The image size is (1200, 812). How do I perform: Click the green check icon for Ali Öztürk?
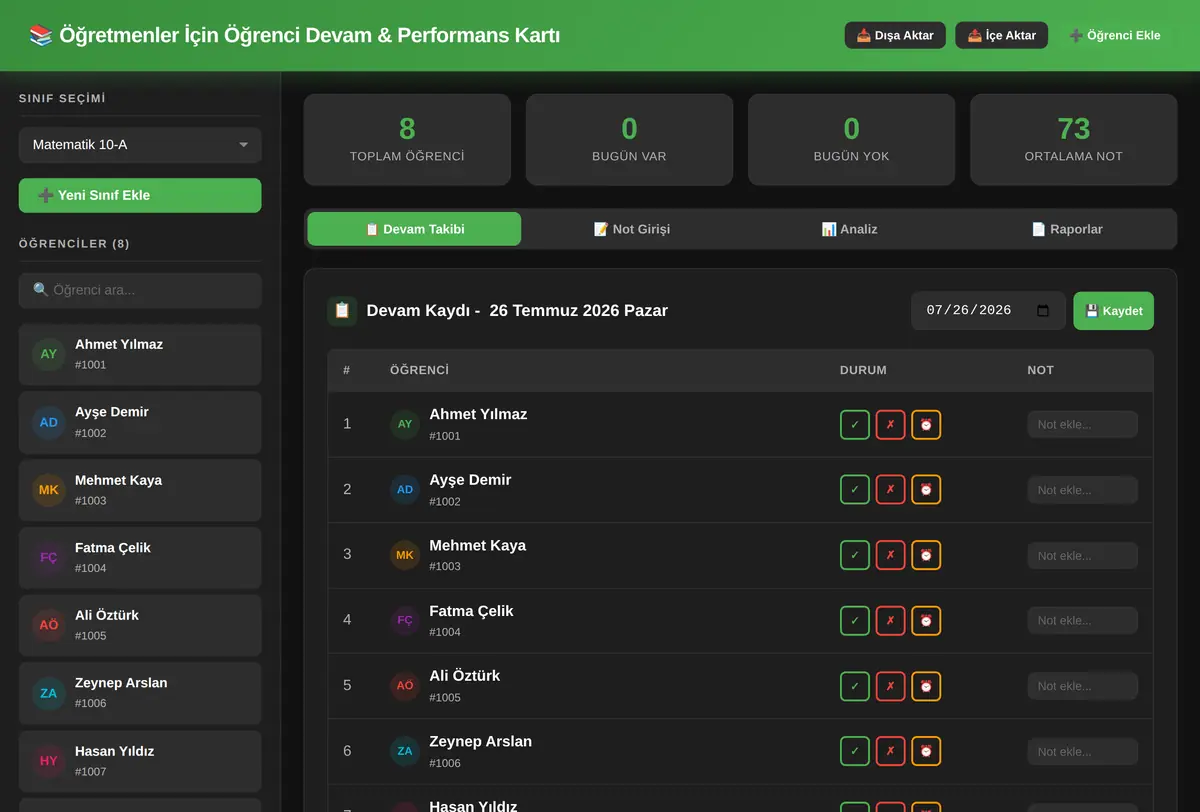855,686
